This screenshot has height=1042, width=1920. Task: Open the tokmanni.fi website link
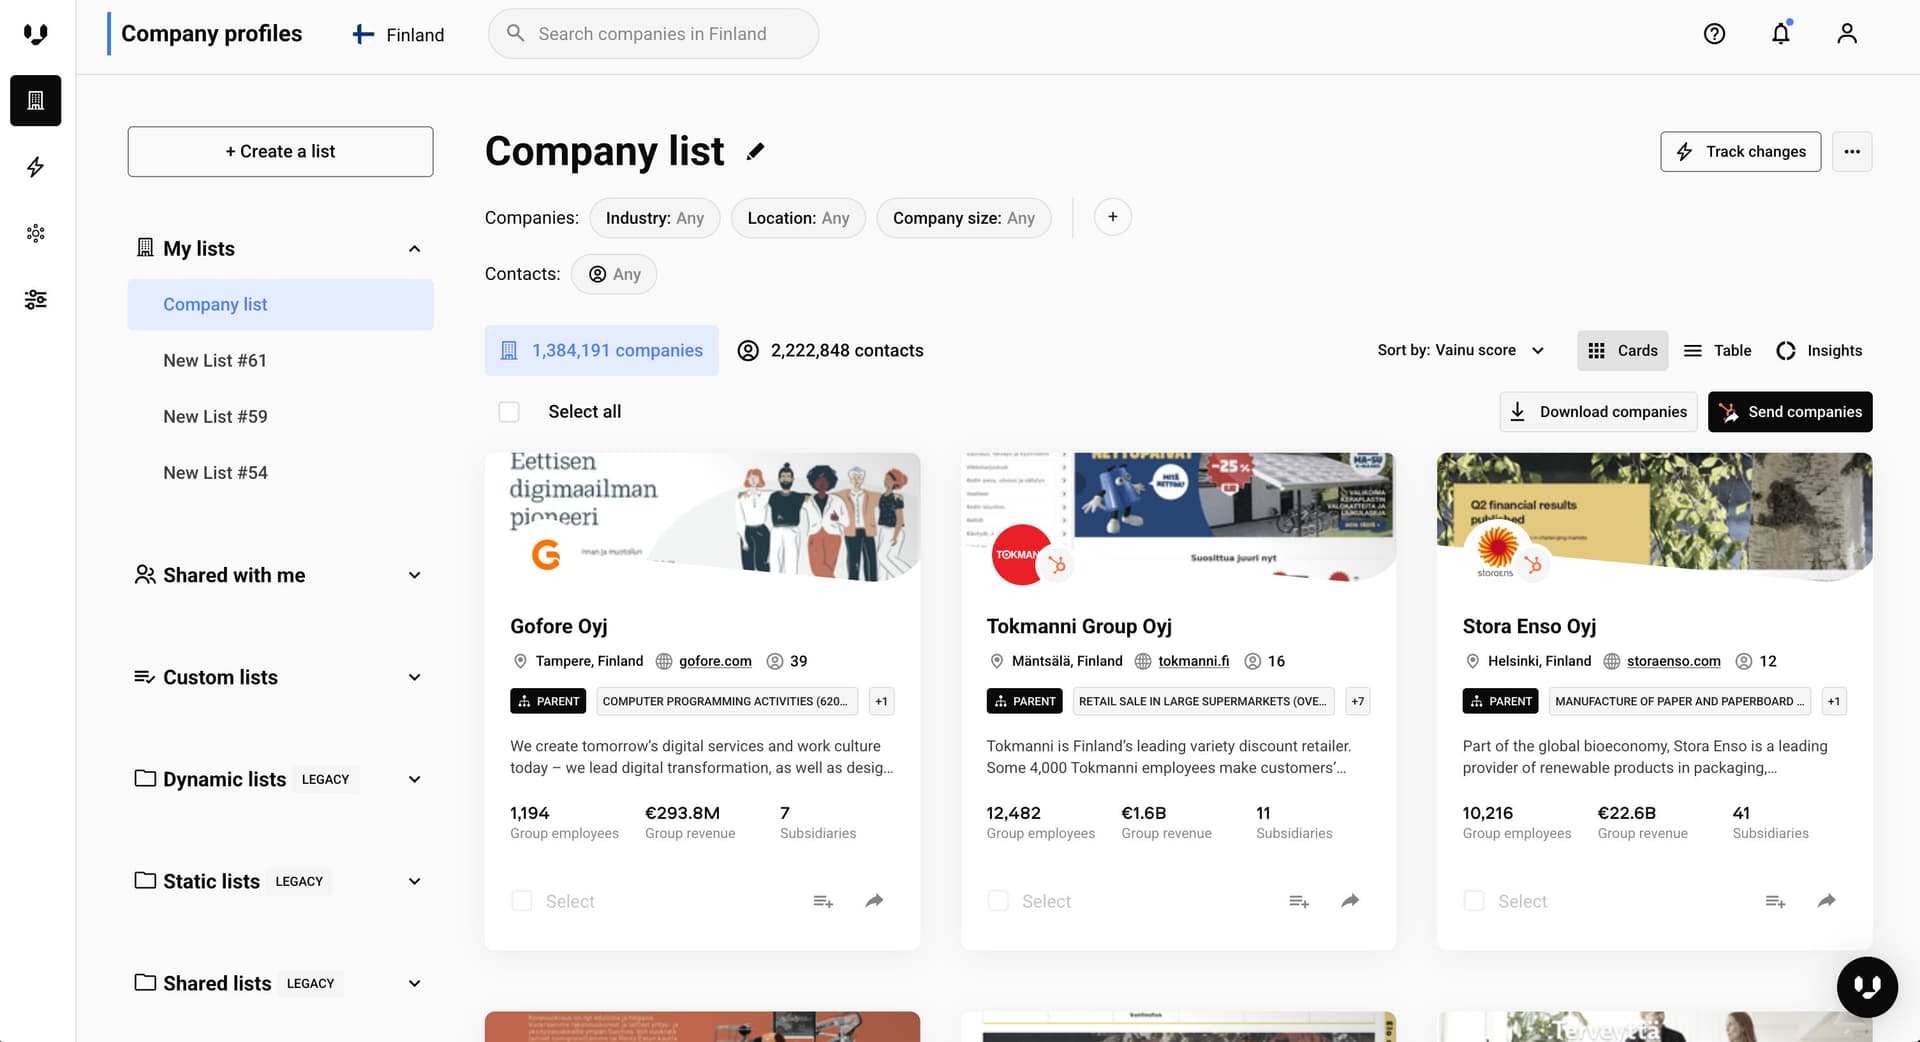tap(1194, 661)
